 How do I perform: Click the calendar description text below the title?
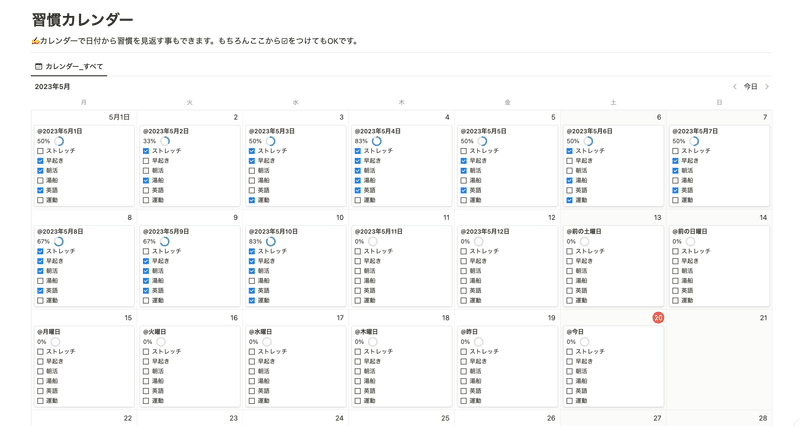(x=195, y=41)
